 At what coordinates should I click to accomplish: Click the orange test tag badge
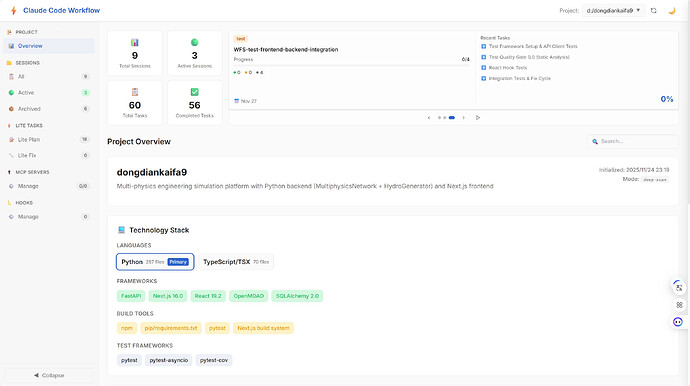[x=241, y=39]
